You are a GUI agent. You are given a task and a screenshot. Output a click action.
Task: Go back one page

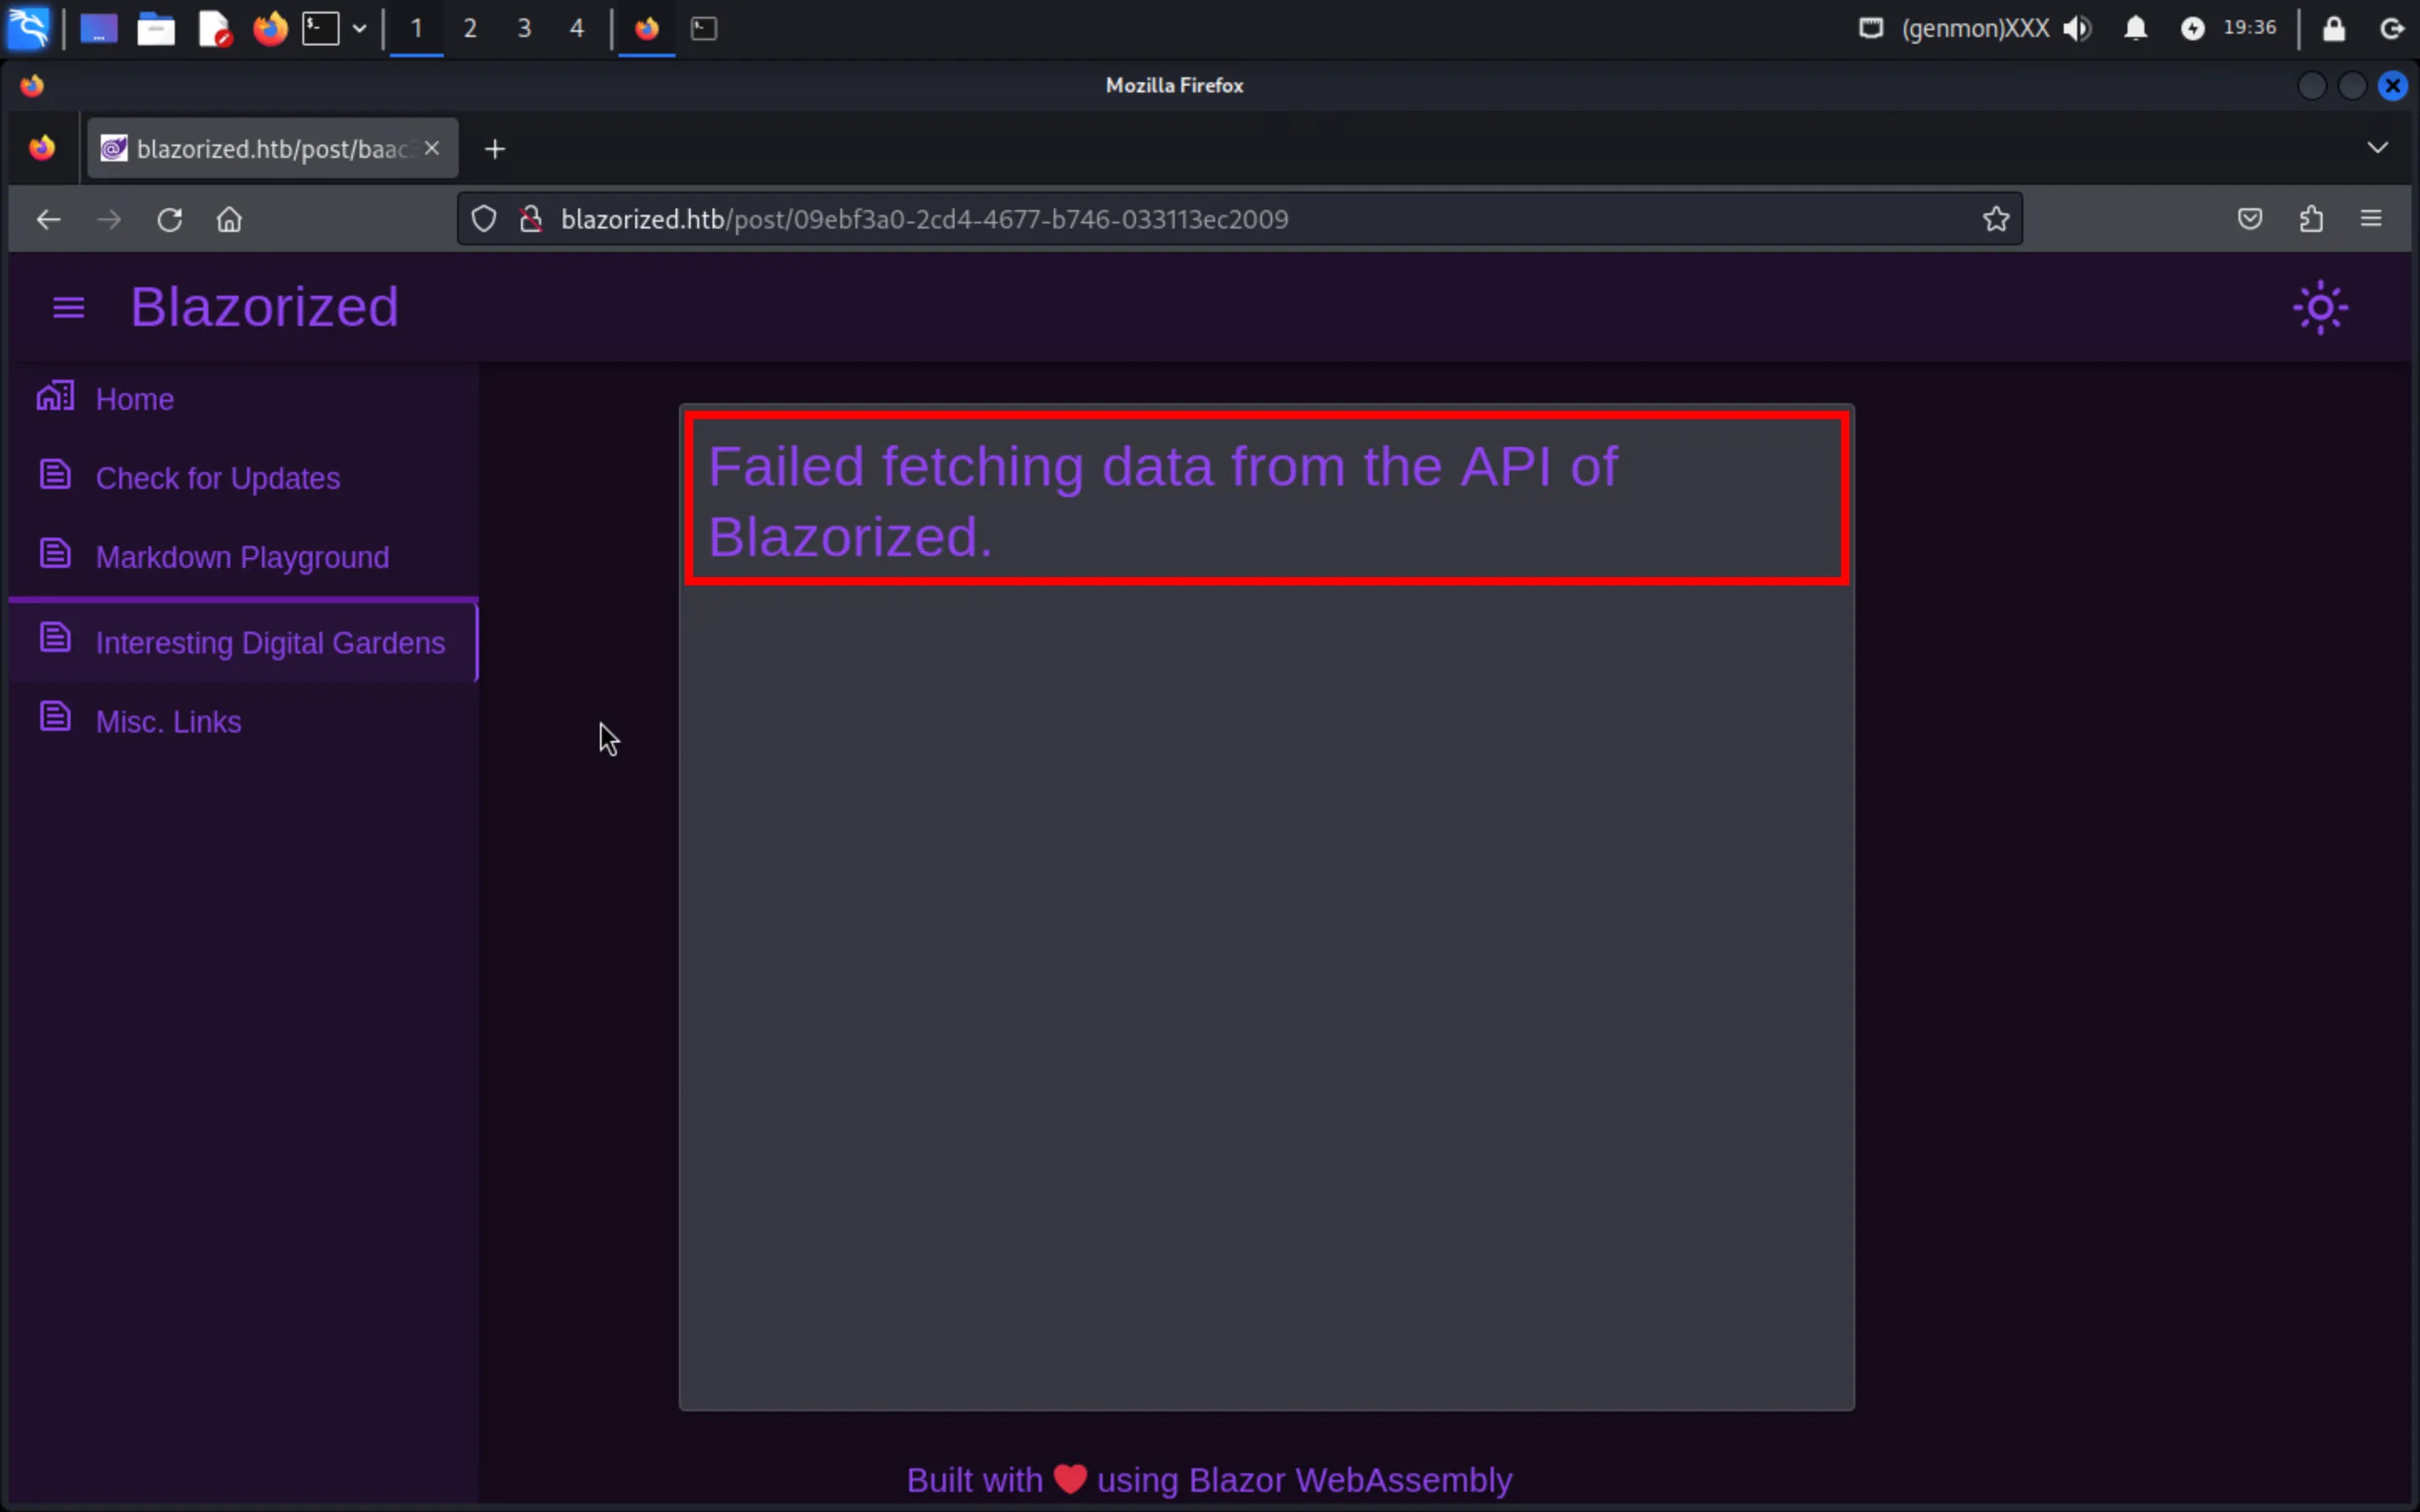[48, 219]
